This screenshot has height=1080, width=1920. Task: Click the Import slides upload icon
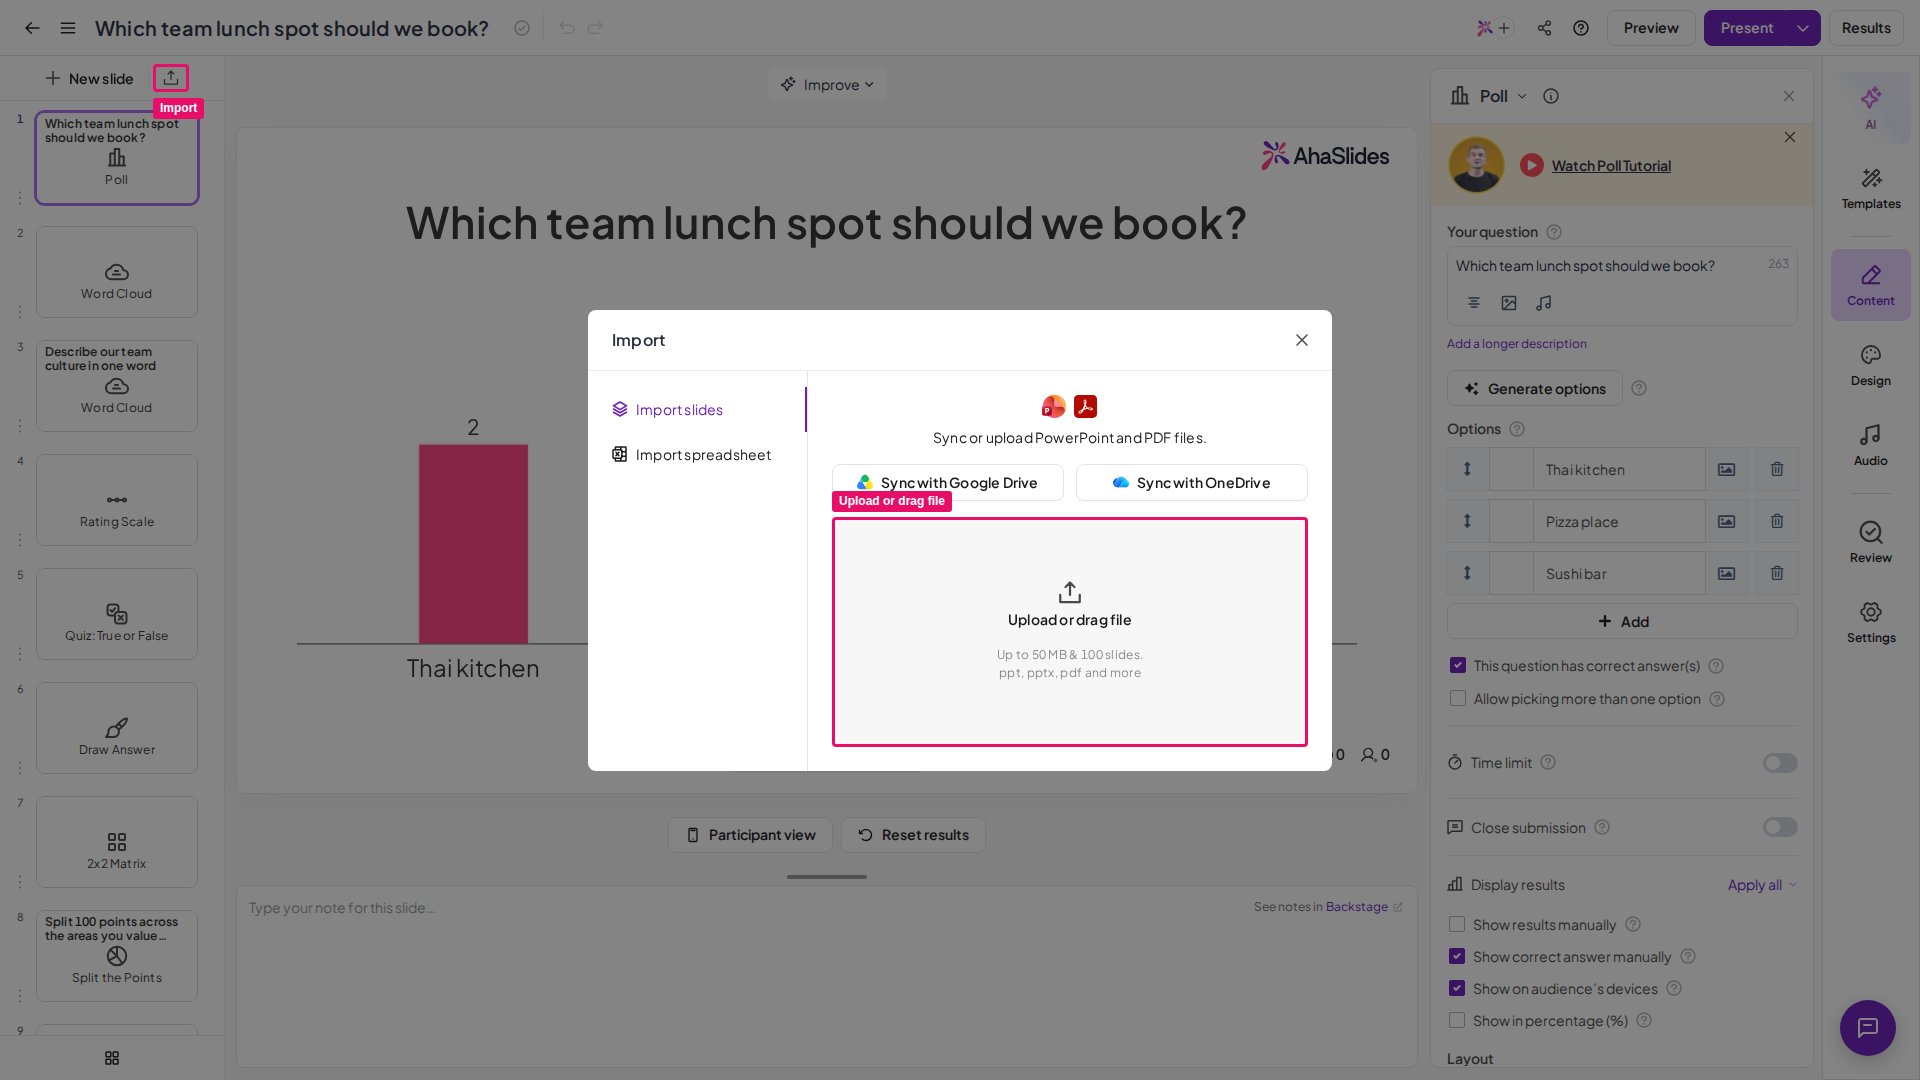pyautogui.click(x=171, y=78)
